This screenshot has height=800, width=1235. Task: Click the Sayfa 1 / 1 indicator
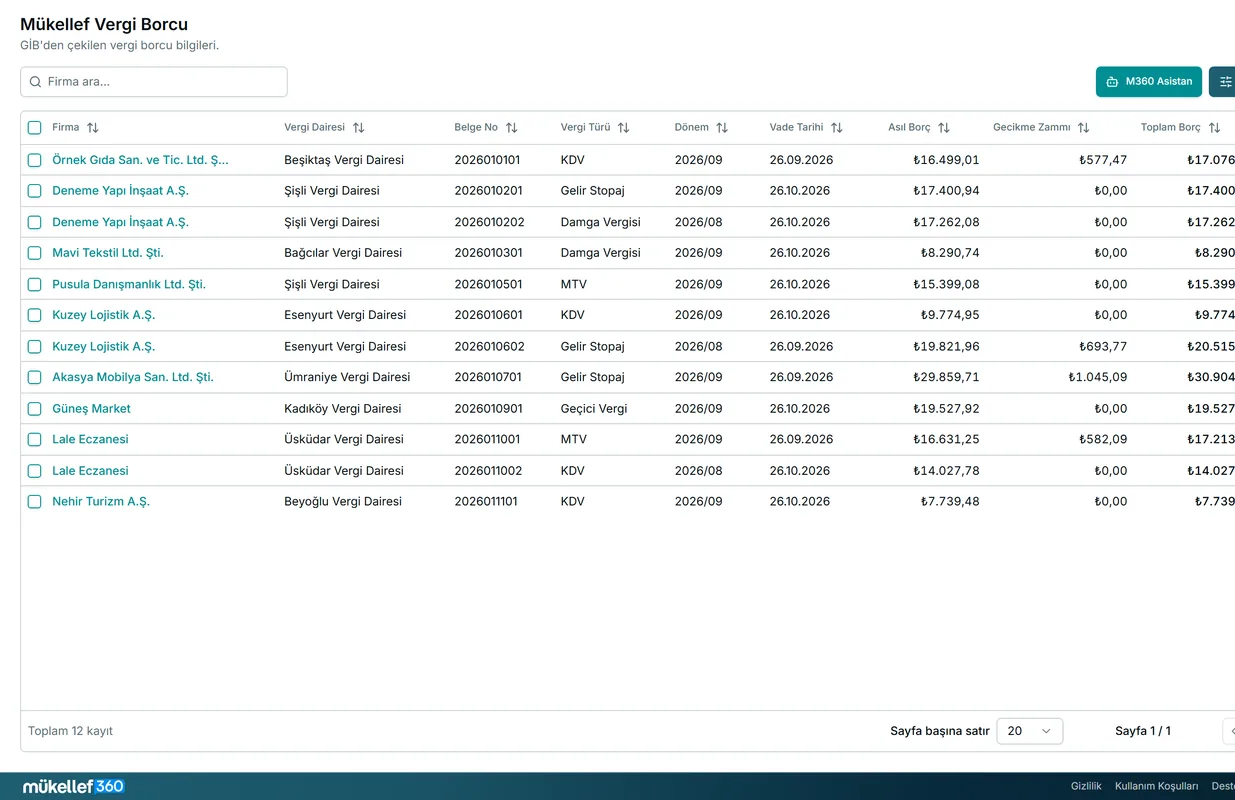click(1143, 731)
